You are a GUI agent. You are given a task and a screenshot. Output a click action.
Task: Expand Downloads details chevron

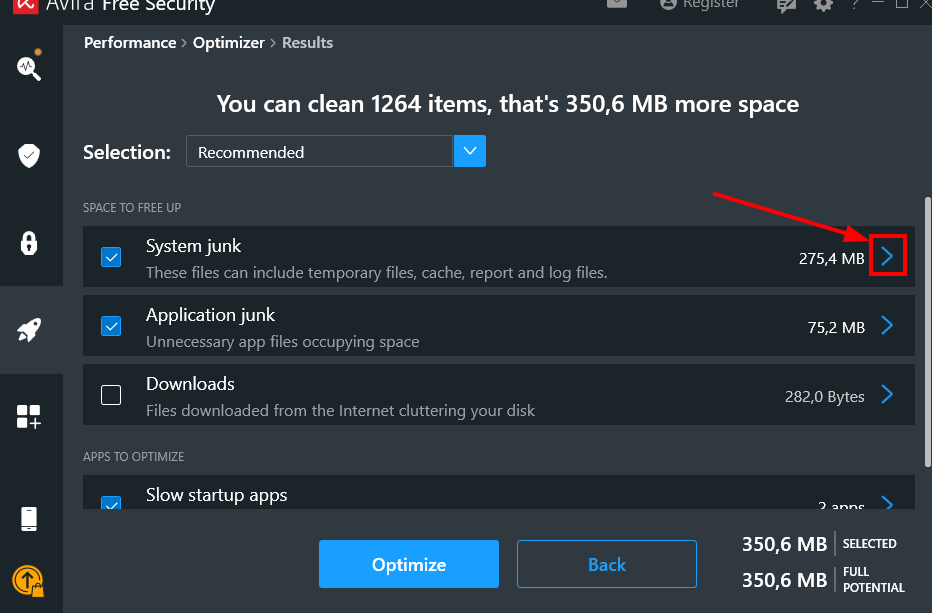click(x=887, y=395)
